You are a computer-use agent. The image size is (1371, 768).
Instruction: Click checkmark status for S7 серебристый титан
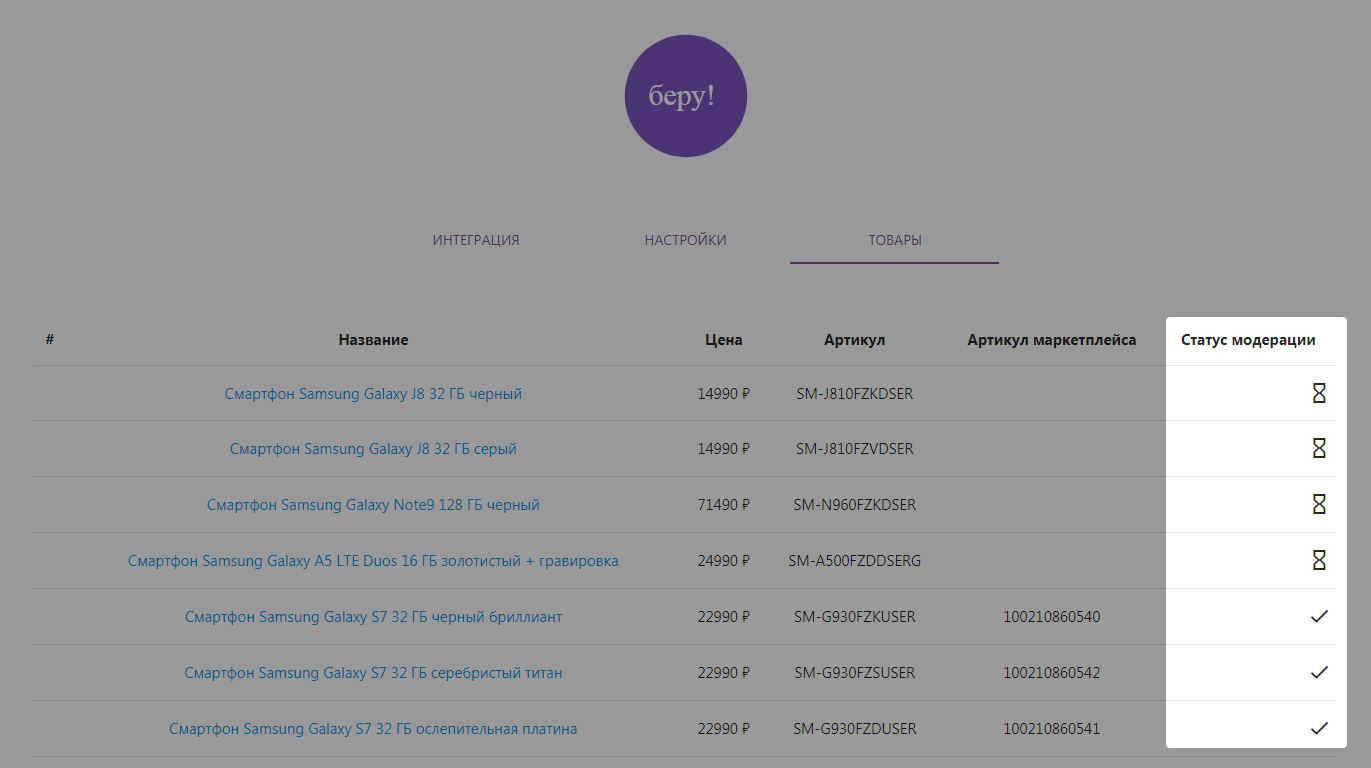[x=1319, y=673]
